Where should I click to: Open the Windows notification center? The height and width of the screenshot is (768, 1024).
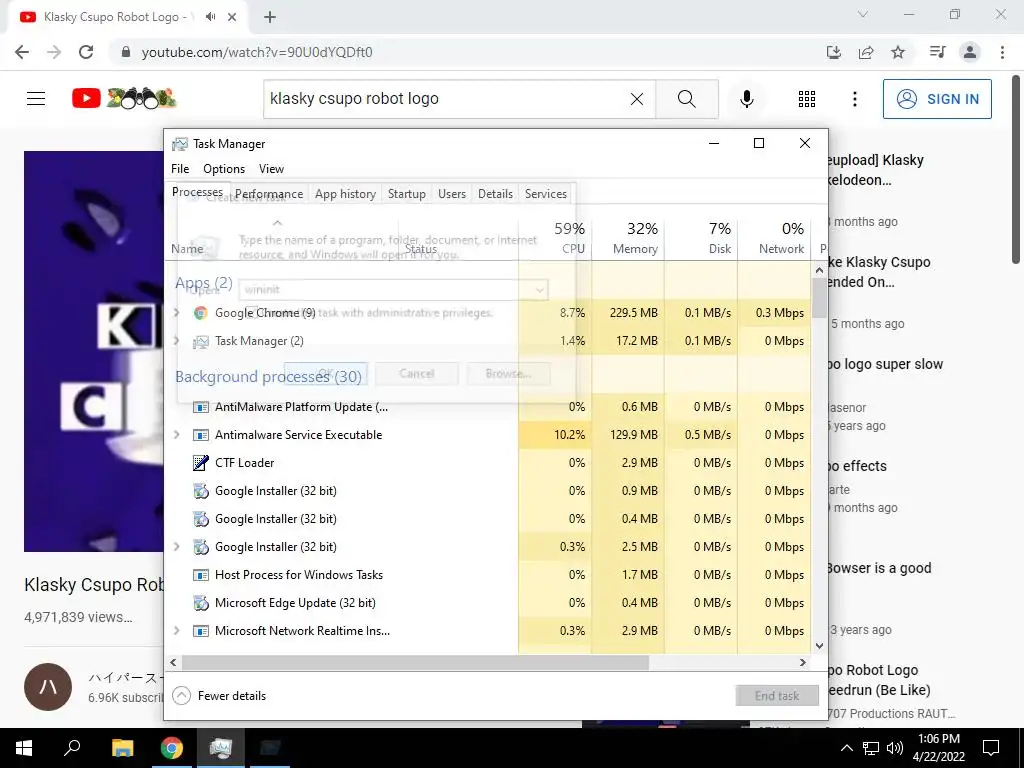991,748
